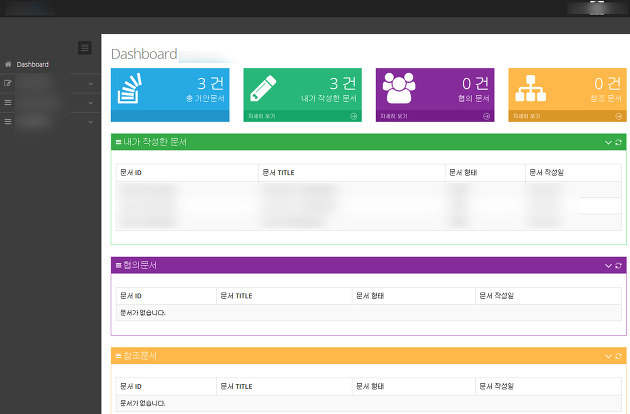Click the 3 건 내가 작성한 문서 count

pos(343,84)
